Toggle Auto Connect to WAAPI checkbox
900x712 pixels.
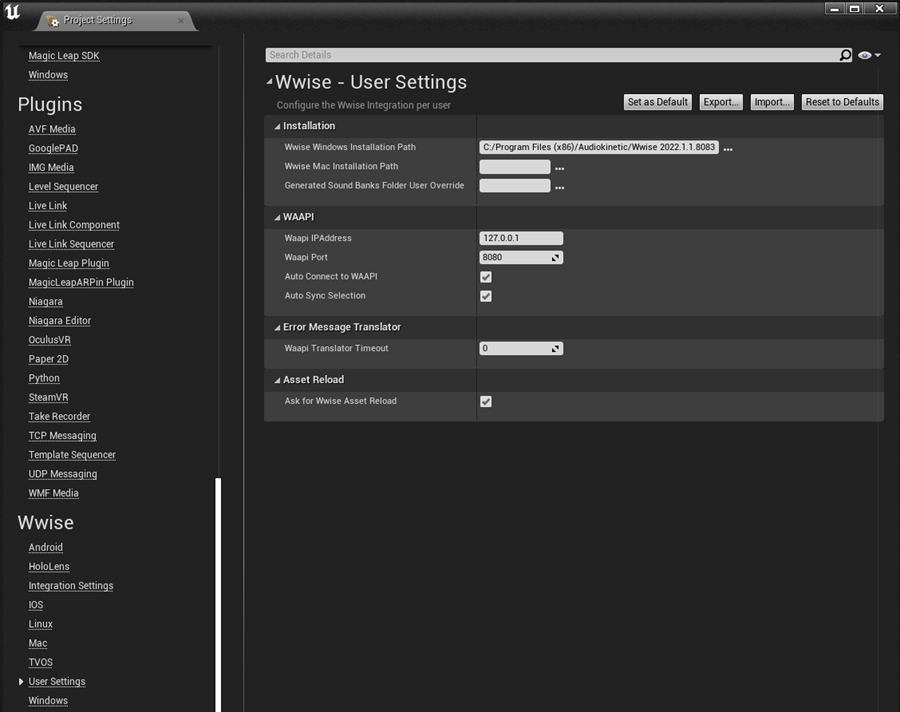[486, 277]
